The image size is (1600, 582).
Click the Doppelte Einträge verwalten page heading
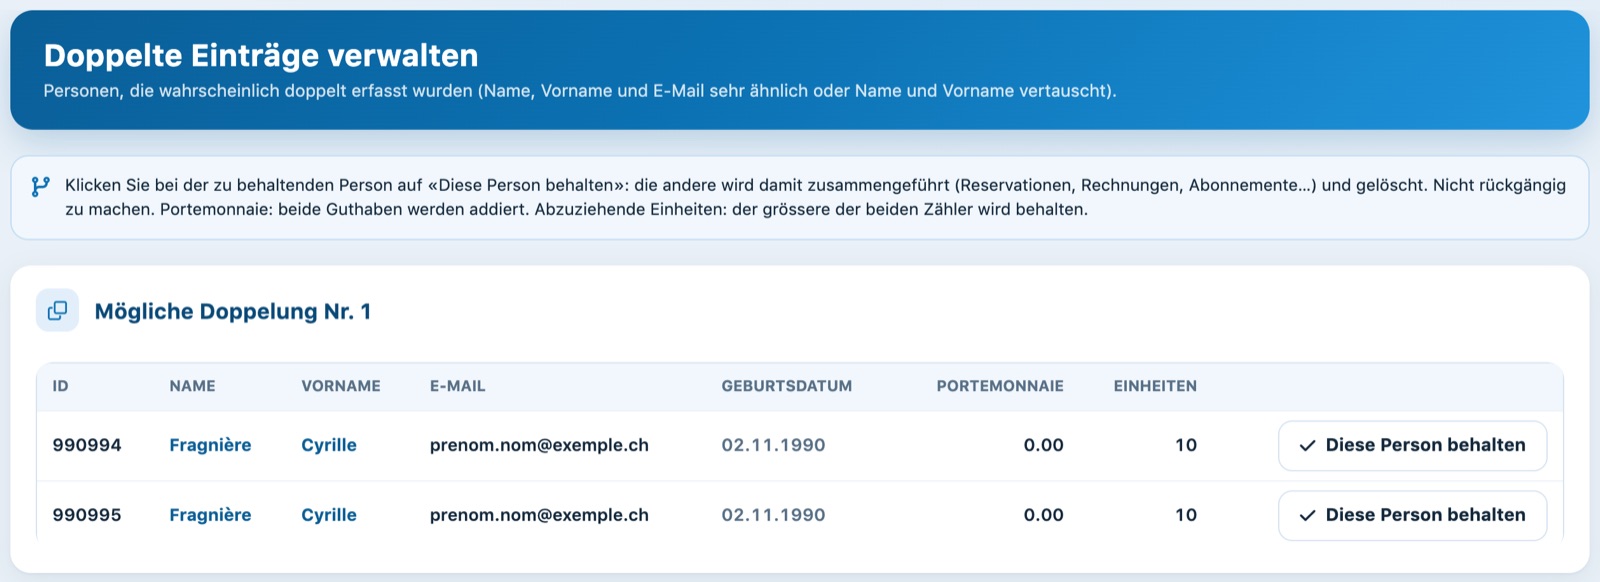click(x=261, y=55)
